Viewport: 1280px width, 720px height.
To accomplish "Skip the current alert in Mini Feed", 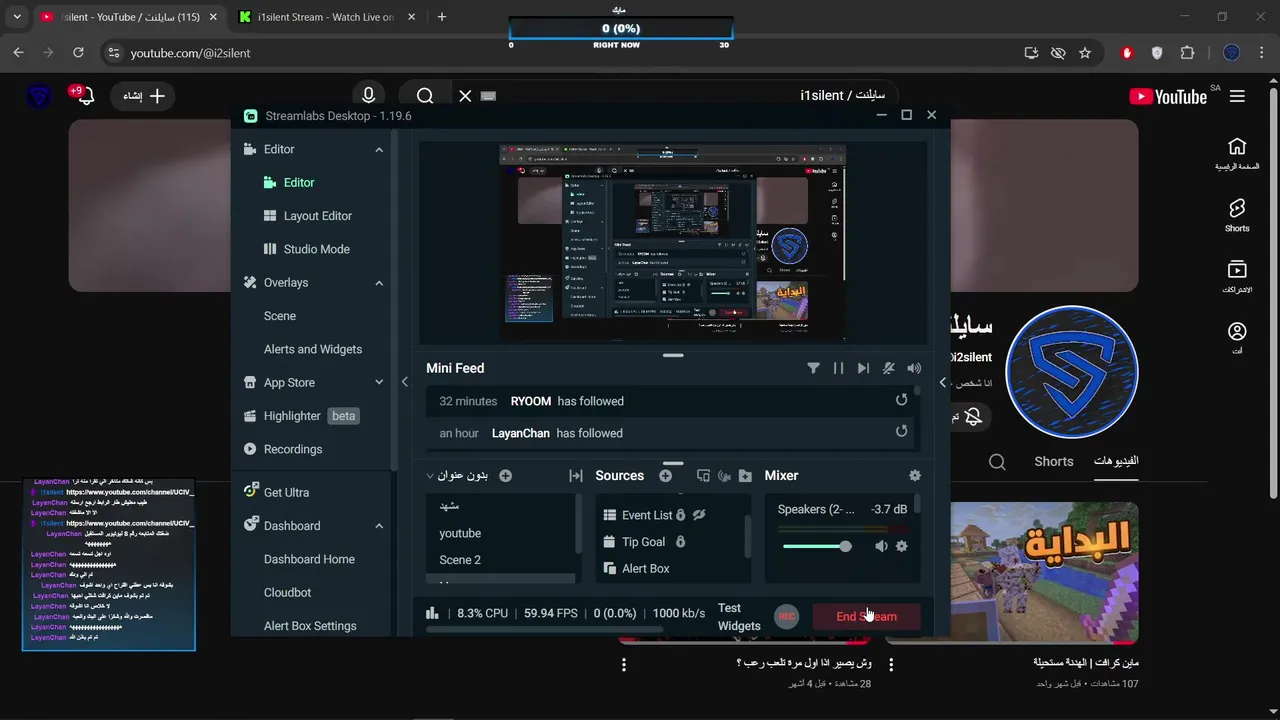I will click(863, 368).
